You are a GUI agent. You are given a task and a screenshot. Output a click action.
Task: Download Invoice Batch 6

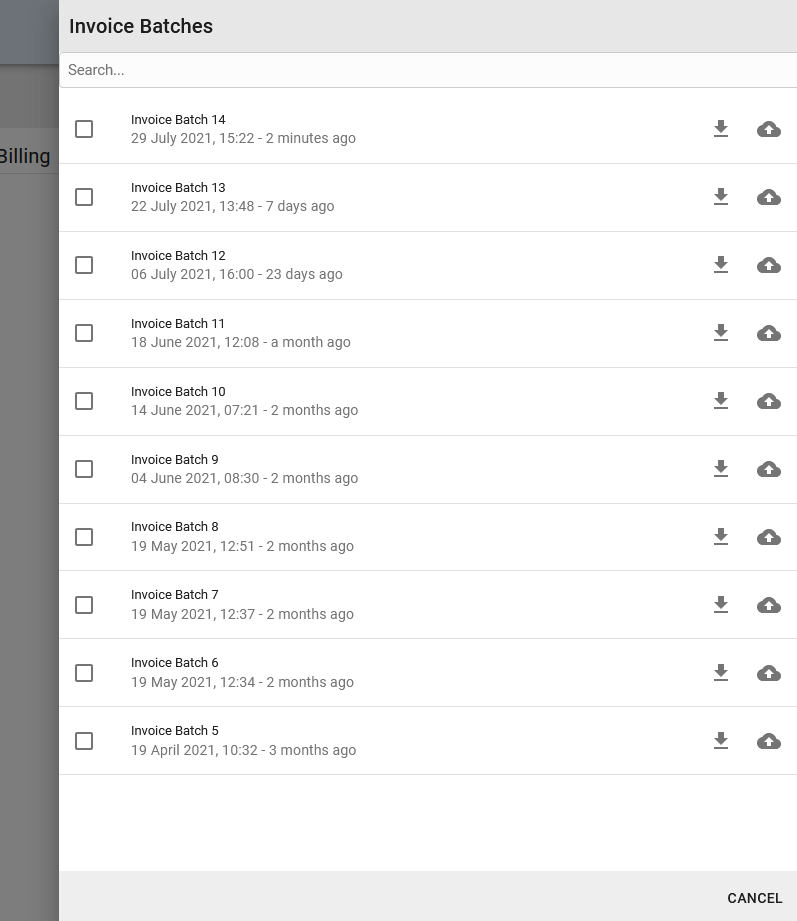[721, 673]
